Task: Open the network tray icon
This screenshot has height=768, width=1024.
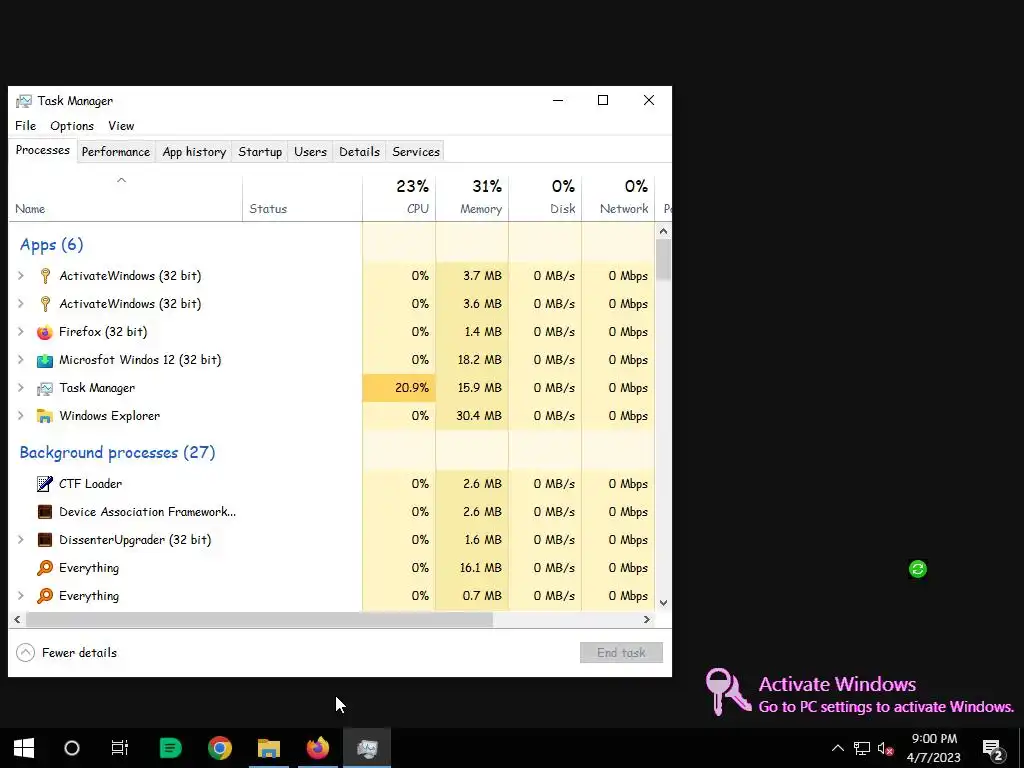Action: coord(861,748)
